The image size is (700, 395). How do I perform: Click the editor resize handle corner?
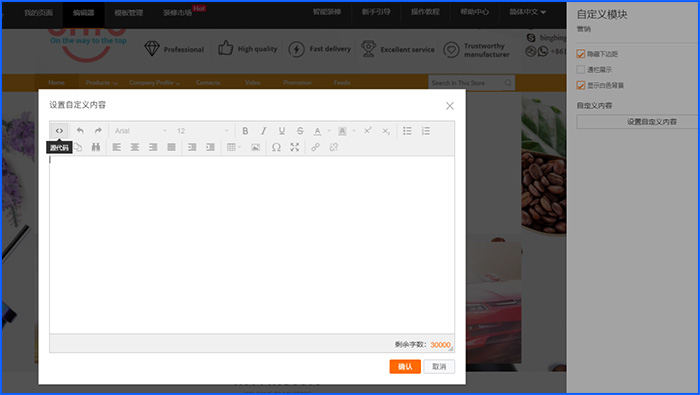click(x=451, y=349)
